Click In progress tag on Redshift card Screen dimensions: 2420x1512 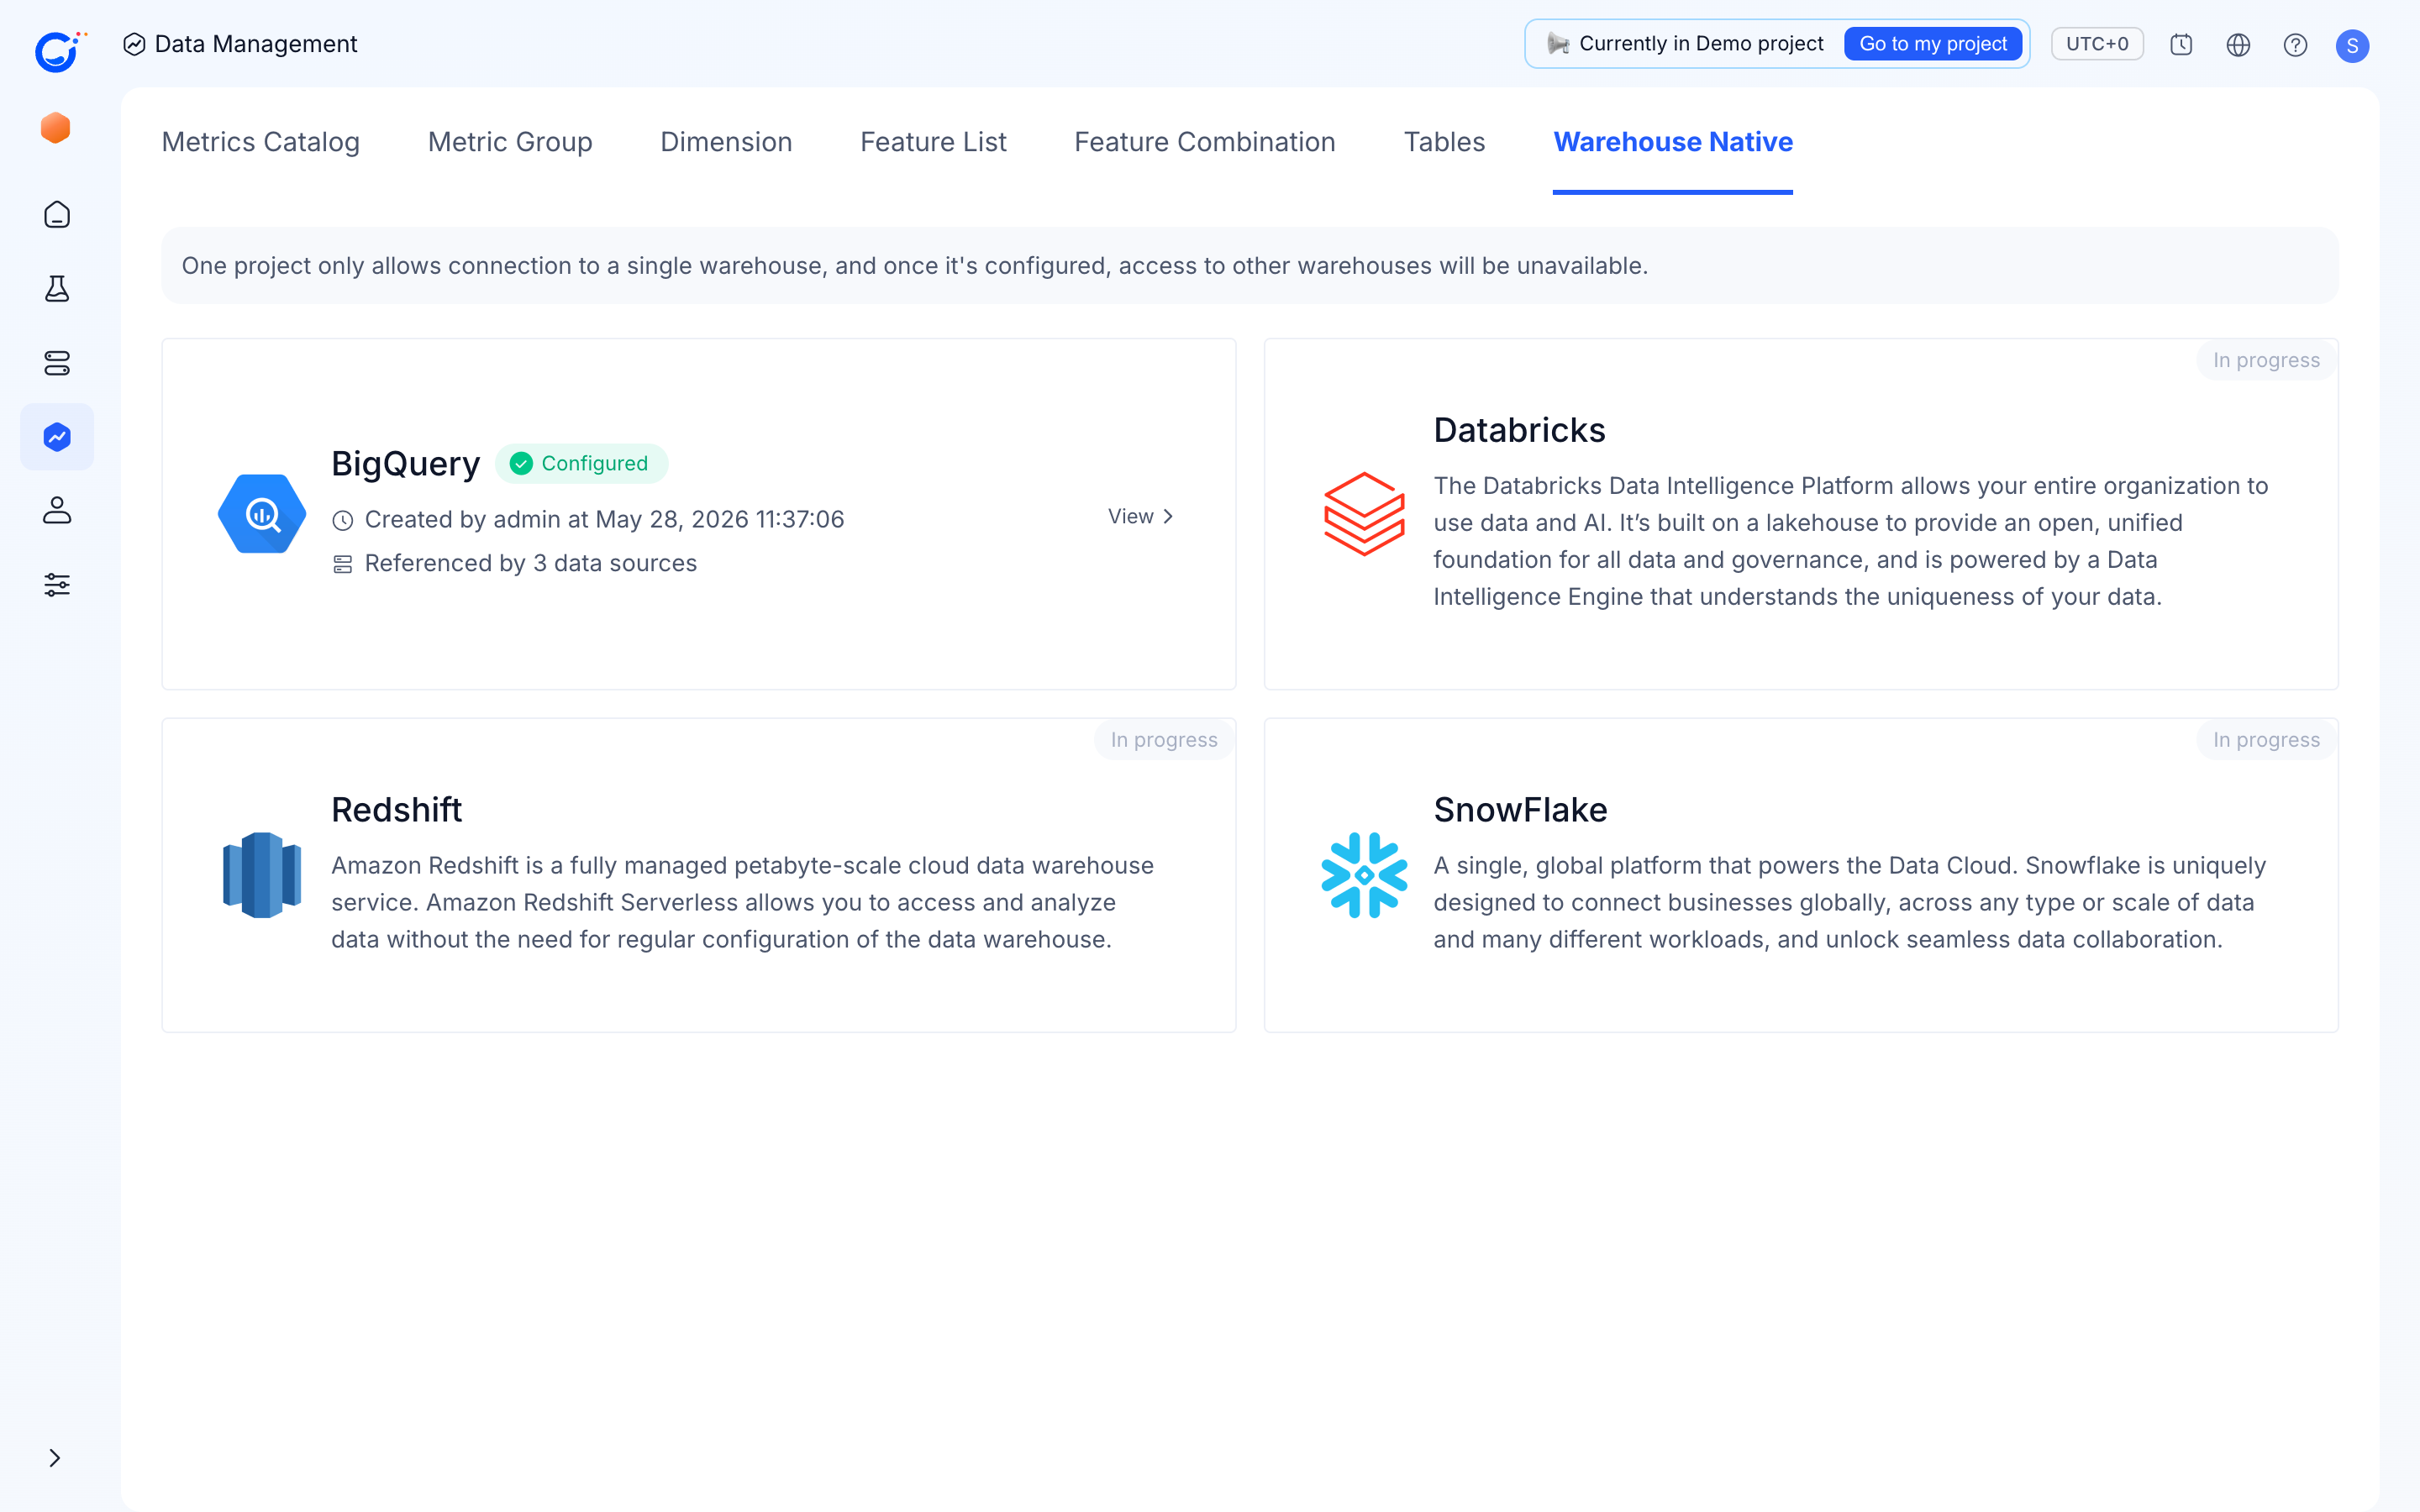click(1164, 740)
